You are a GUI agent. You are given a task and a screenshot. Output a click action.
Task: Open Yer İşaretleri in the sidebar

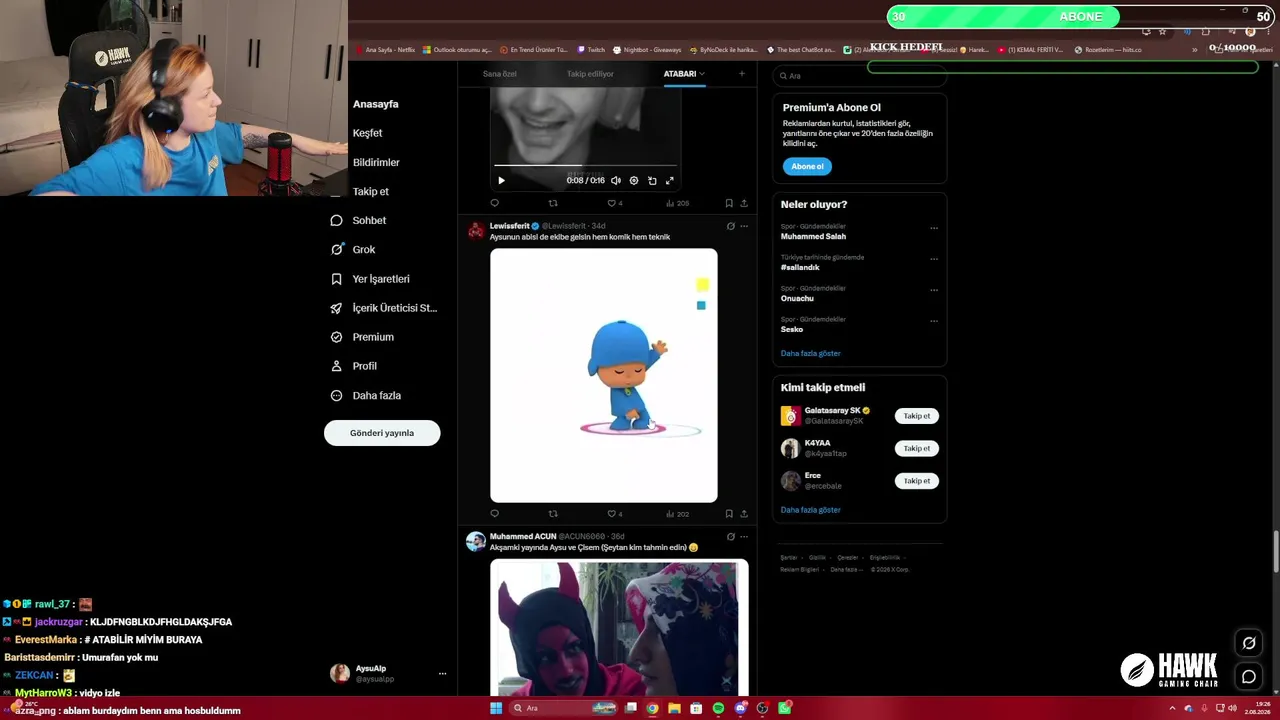tap(370, 279)
